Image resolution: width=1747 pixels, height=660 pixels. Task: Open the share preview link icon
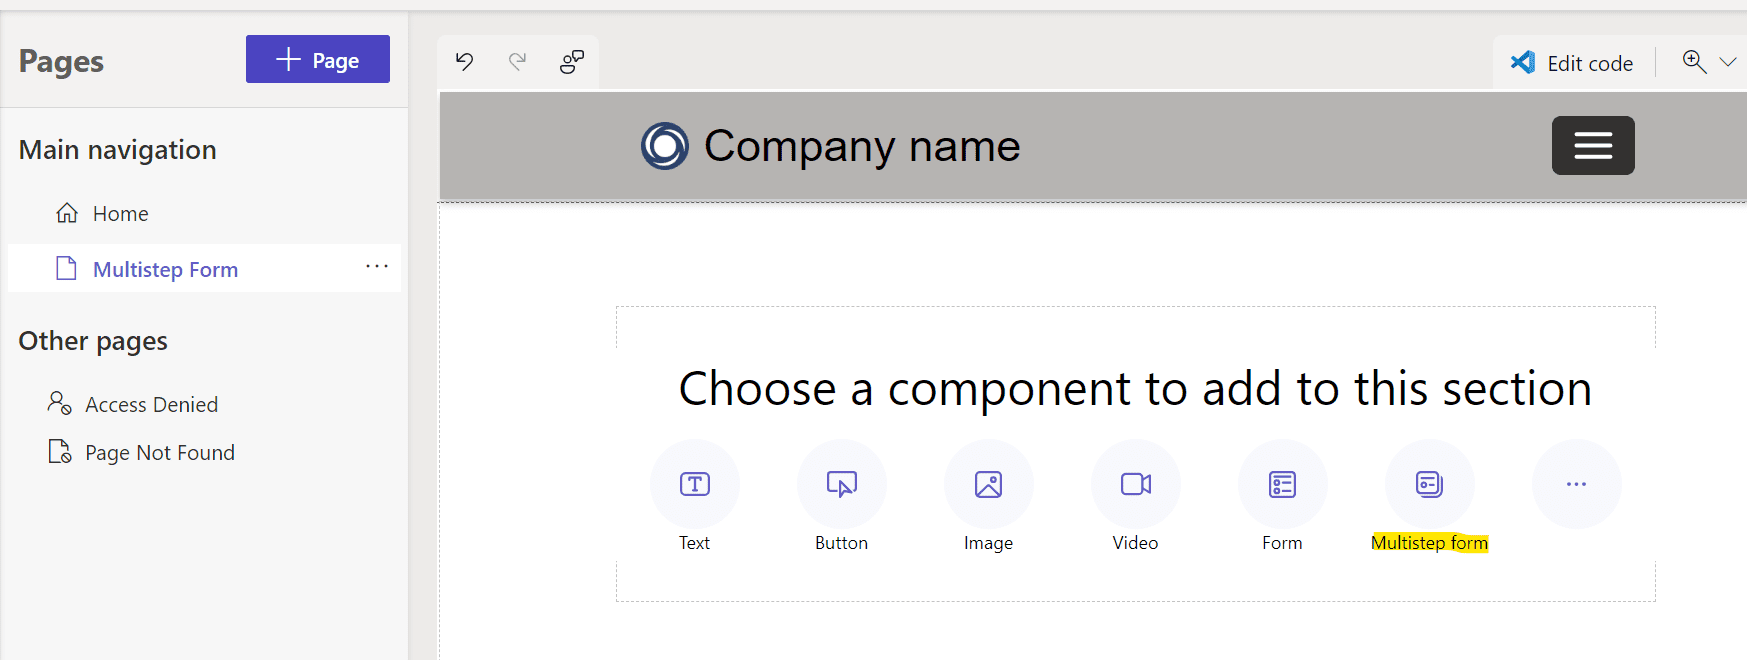click(572, 62)
